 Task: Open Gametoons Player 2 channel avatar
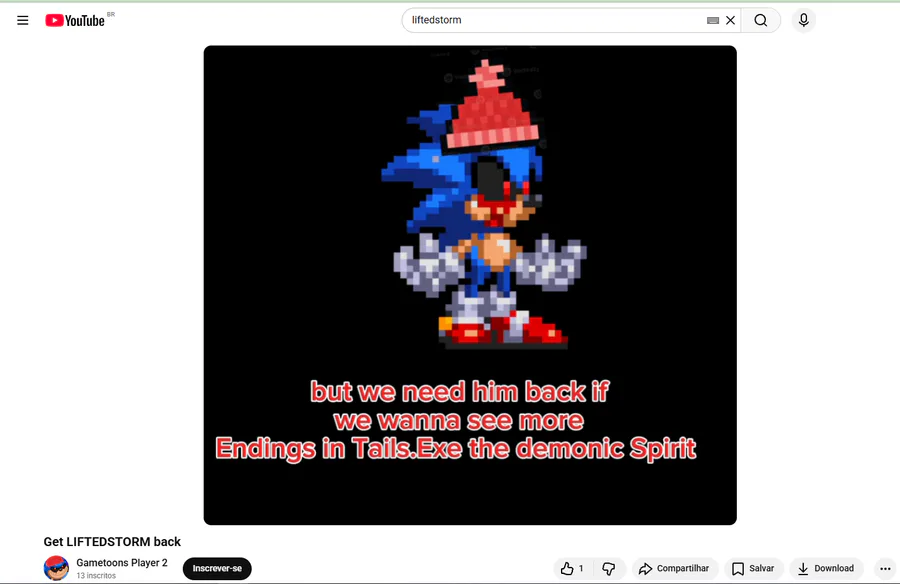tap(56, 568)
